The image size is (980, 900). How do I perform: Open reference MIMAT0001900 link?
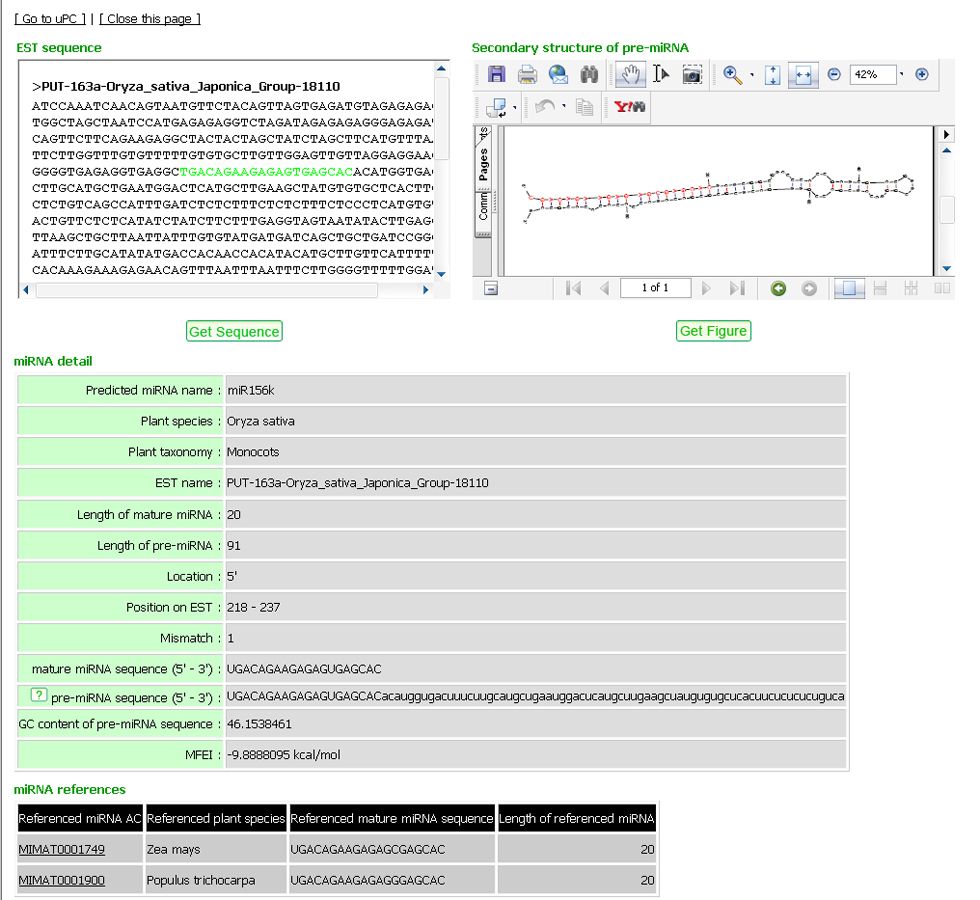tap(61, 880)
